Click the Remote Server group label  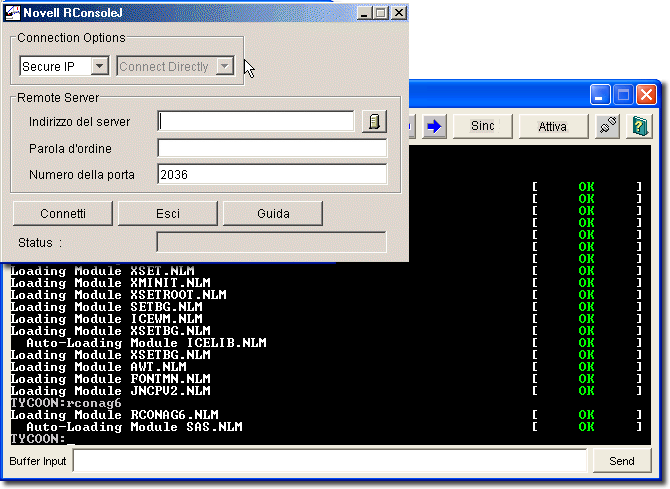(x=58, y=97)
